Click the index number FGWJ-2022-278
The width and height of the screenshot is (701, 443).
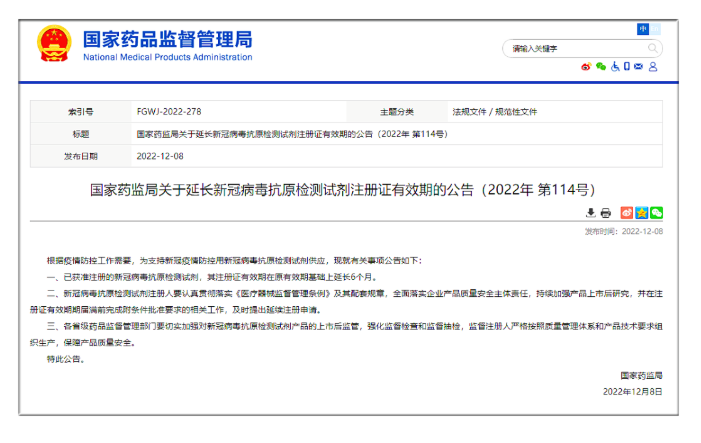tap(175, 111)
